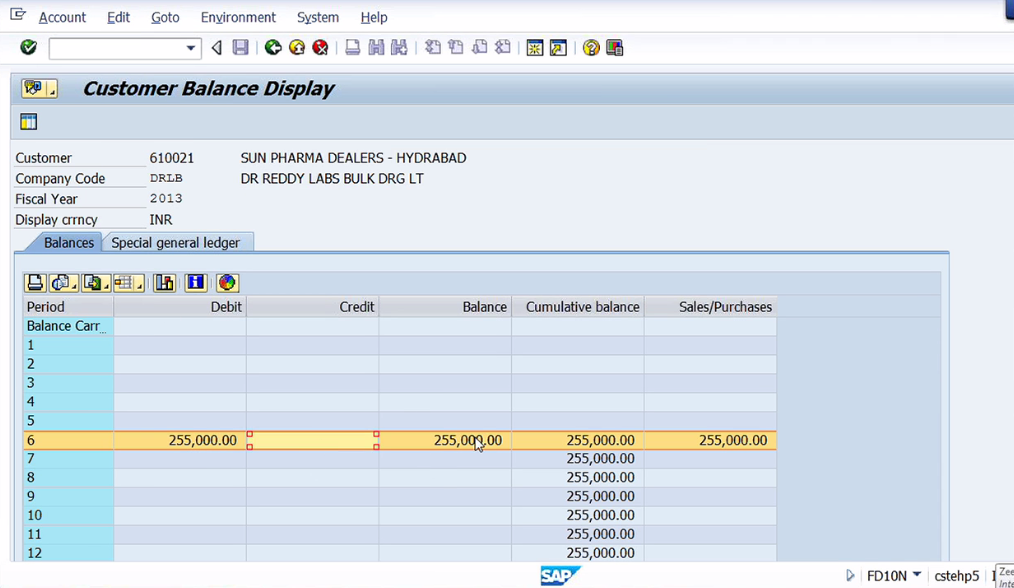Open the System menu
The image size is (1014, 588).
pos(318,17)
